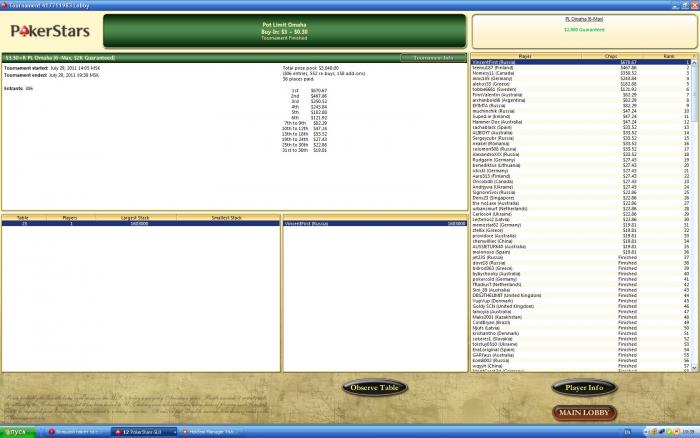Click the Tournament ended date line
The height and width of the screenshot is (438, 700).
tap(51, 75)
